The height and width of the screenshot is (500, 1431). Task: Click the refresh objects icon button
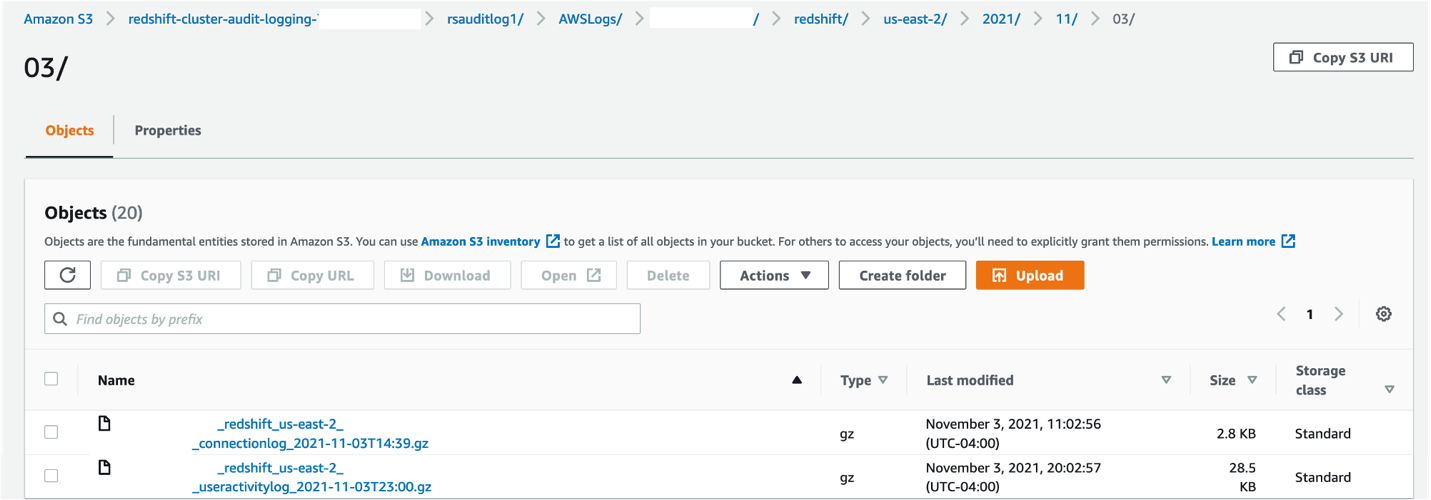pyautogui.click(x=68, y=275)
